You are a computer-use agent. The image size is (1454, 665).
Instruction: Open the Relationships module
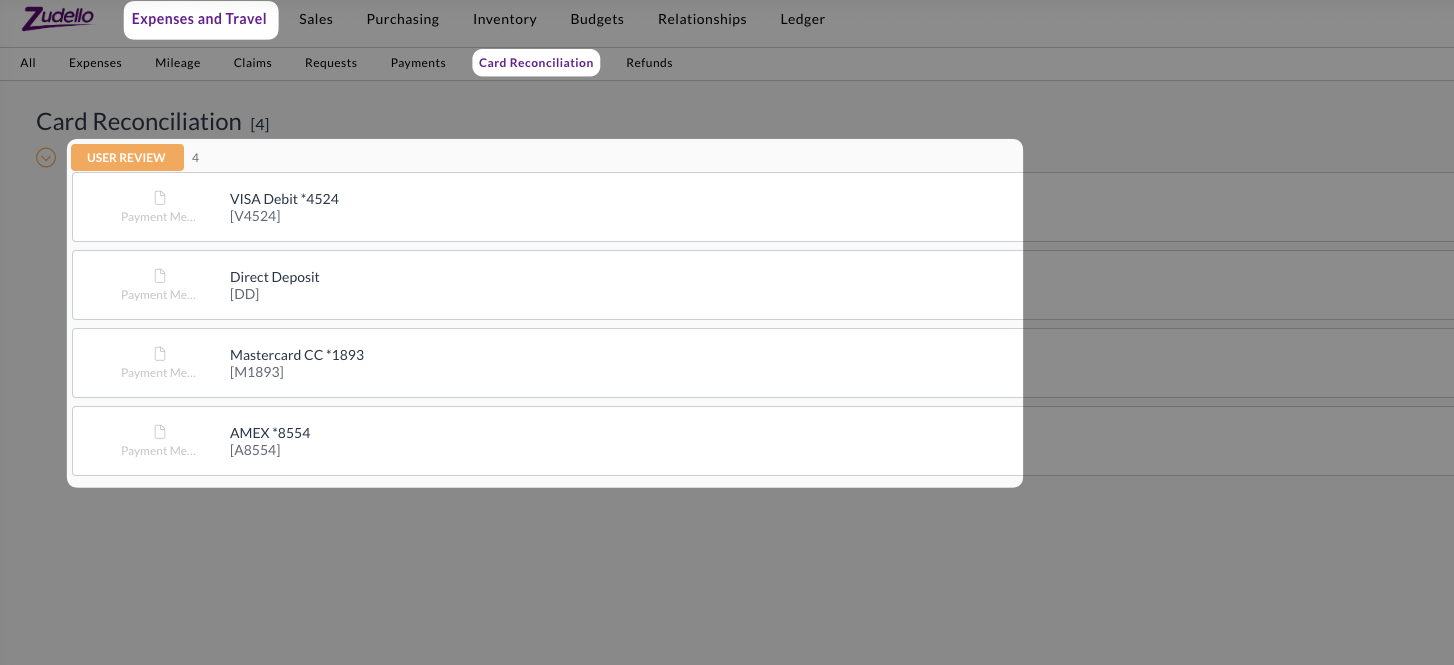[702, 19]
